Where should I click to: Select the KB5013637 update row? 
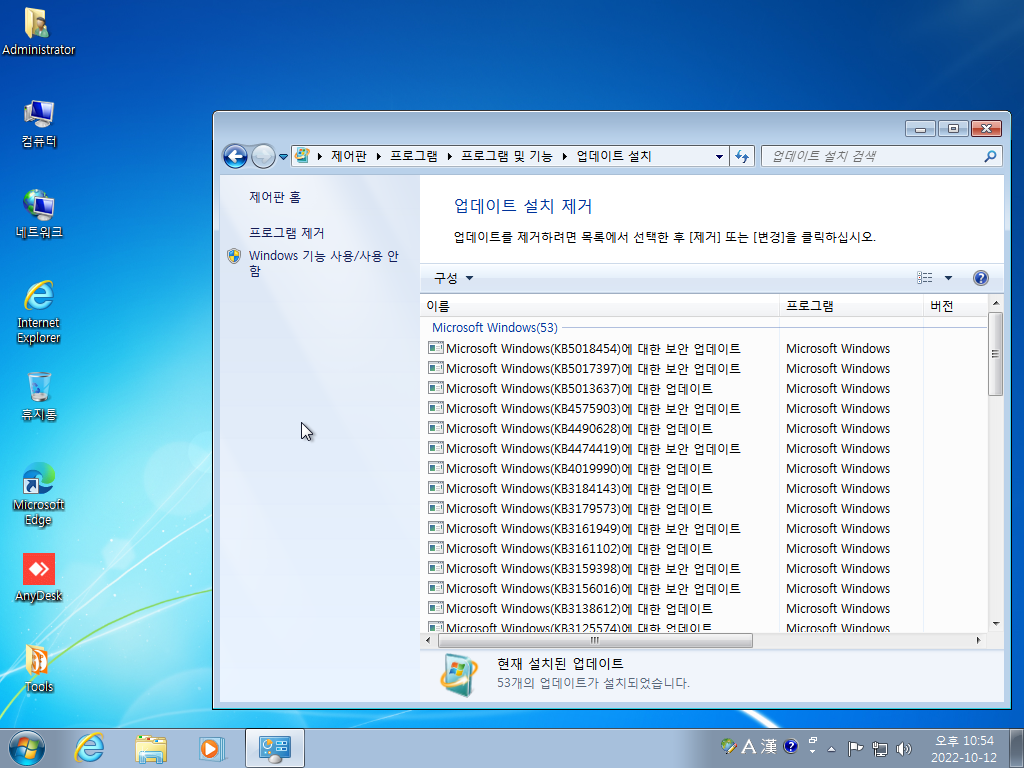click(x=705, y=389)
